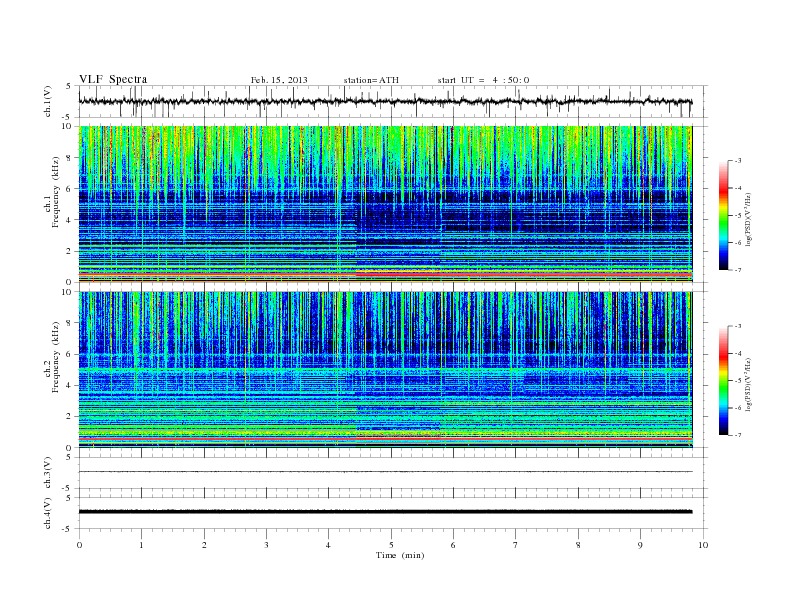Click time axis tick label "2"
792x612 pixels.
click(x=204, y=545)
